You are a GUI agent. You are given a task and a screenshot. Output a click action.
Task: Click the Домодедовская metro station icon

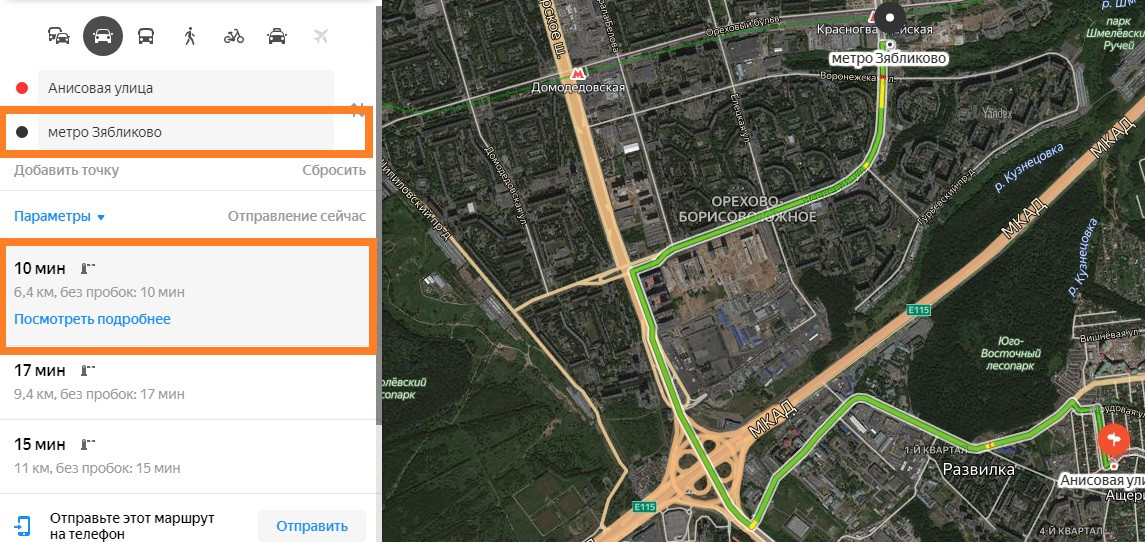coord(578,74)
